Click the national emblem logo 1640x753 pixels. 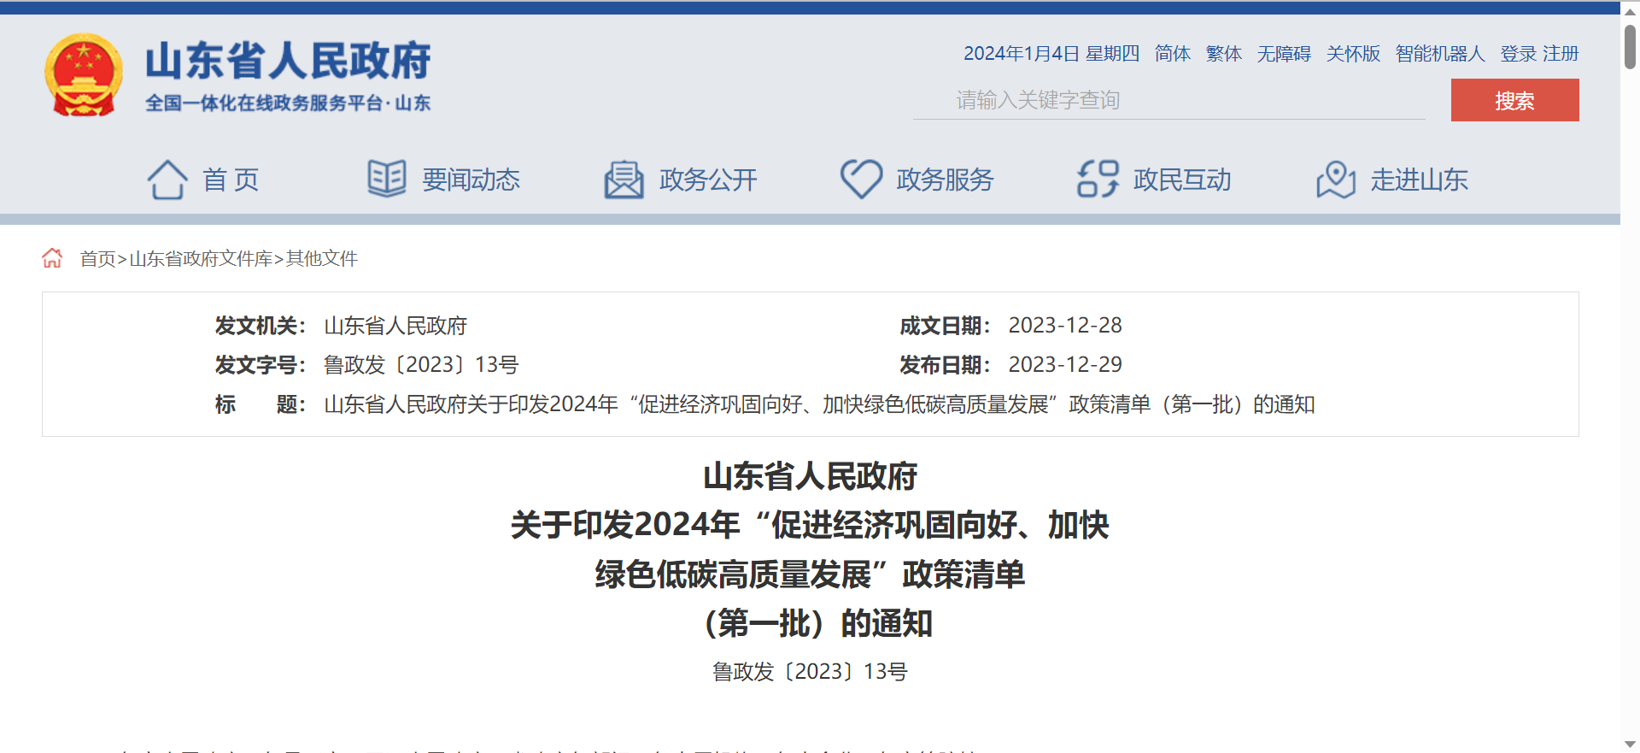pyautogui.click(x=83, y=76)
